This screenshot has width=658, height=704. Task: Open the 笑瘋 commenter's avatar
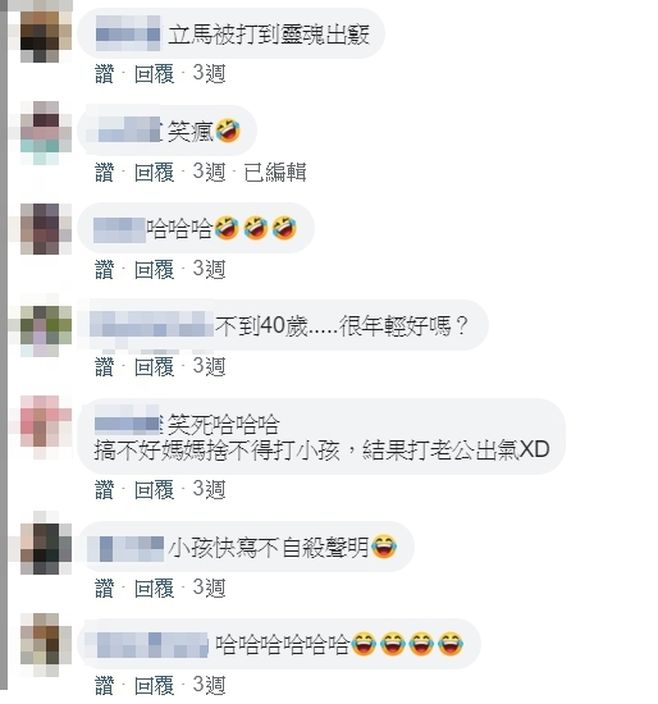coord(46,133)
